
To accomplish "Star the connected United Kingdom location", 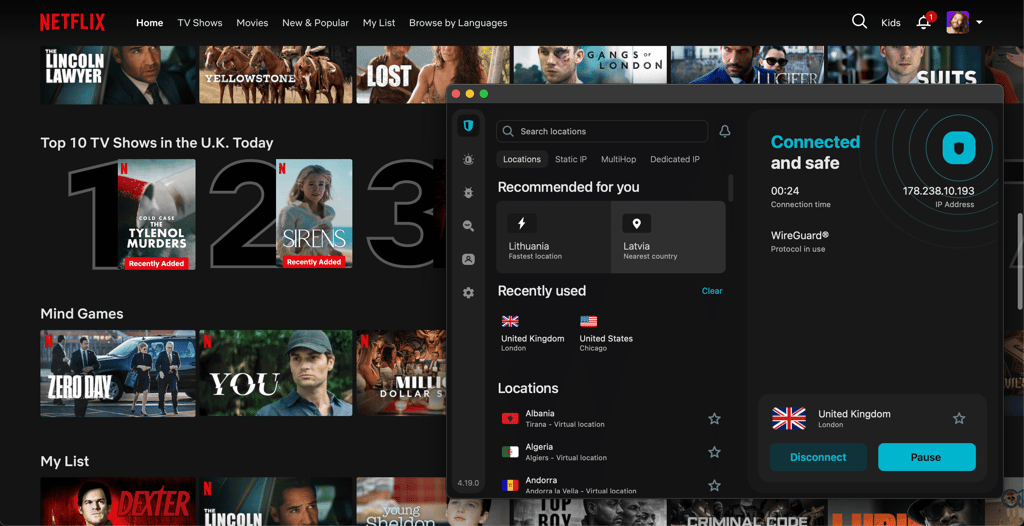I will (x=959, y=418).
